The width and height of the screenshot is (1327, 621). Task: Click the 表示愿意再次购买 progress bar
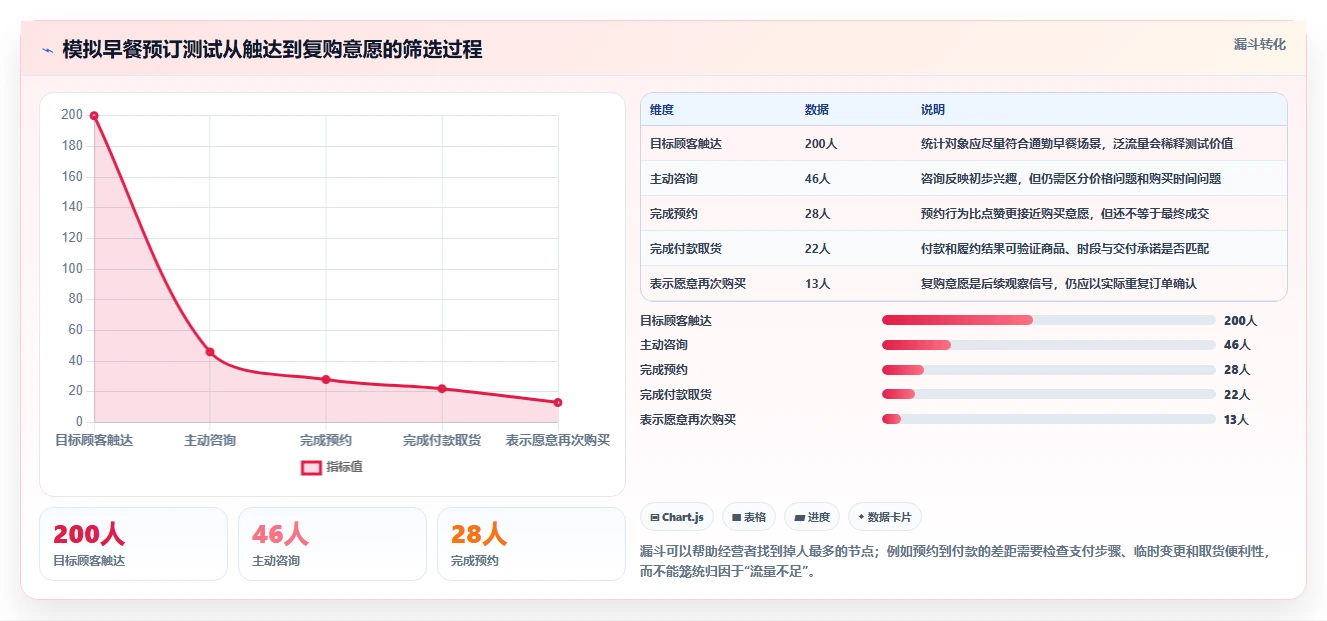1048,419
